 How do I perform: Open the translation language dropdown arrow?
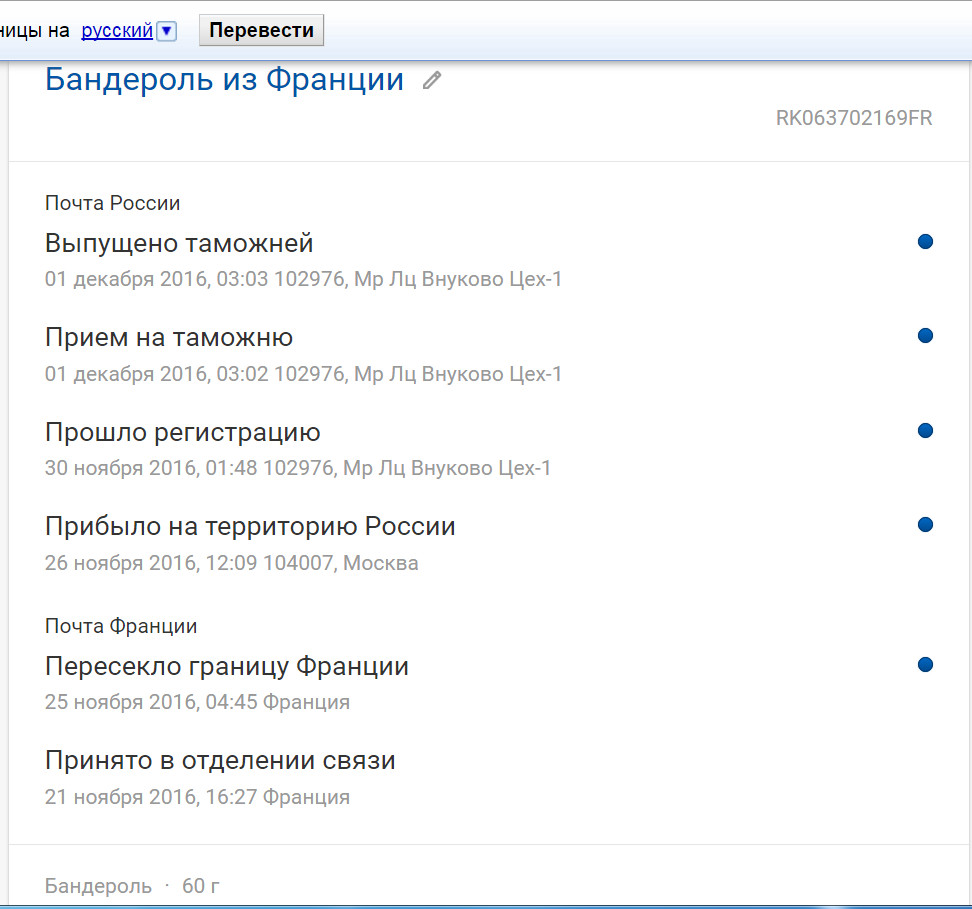167,31
